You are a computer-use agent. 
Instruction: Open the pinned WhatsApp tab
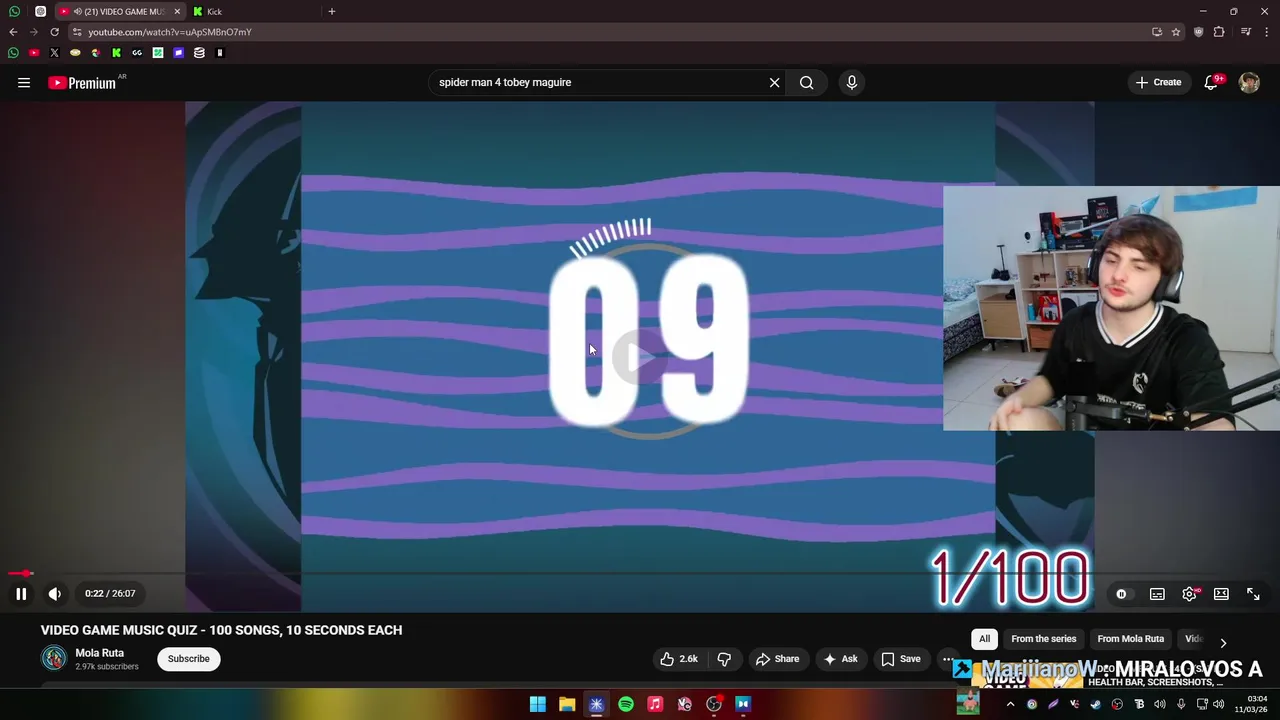(14, 12)
